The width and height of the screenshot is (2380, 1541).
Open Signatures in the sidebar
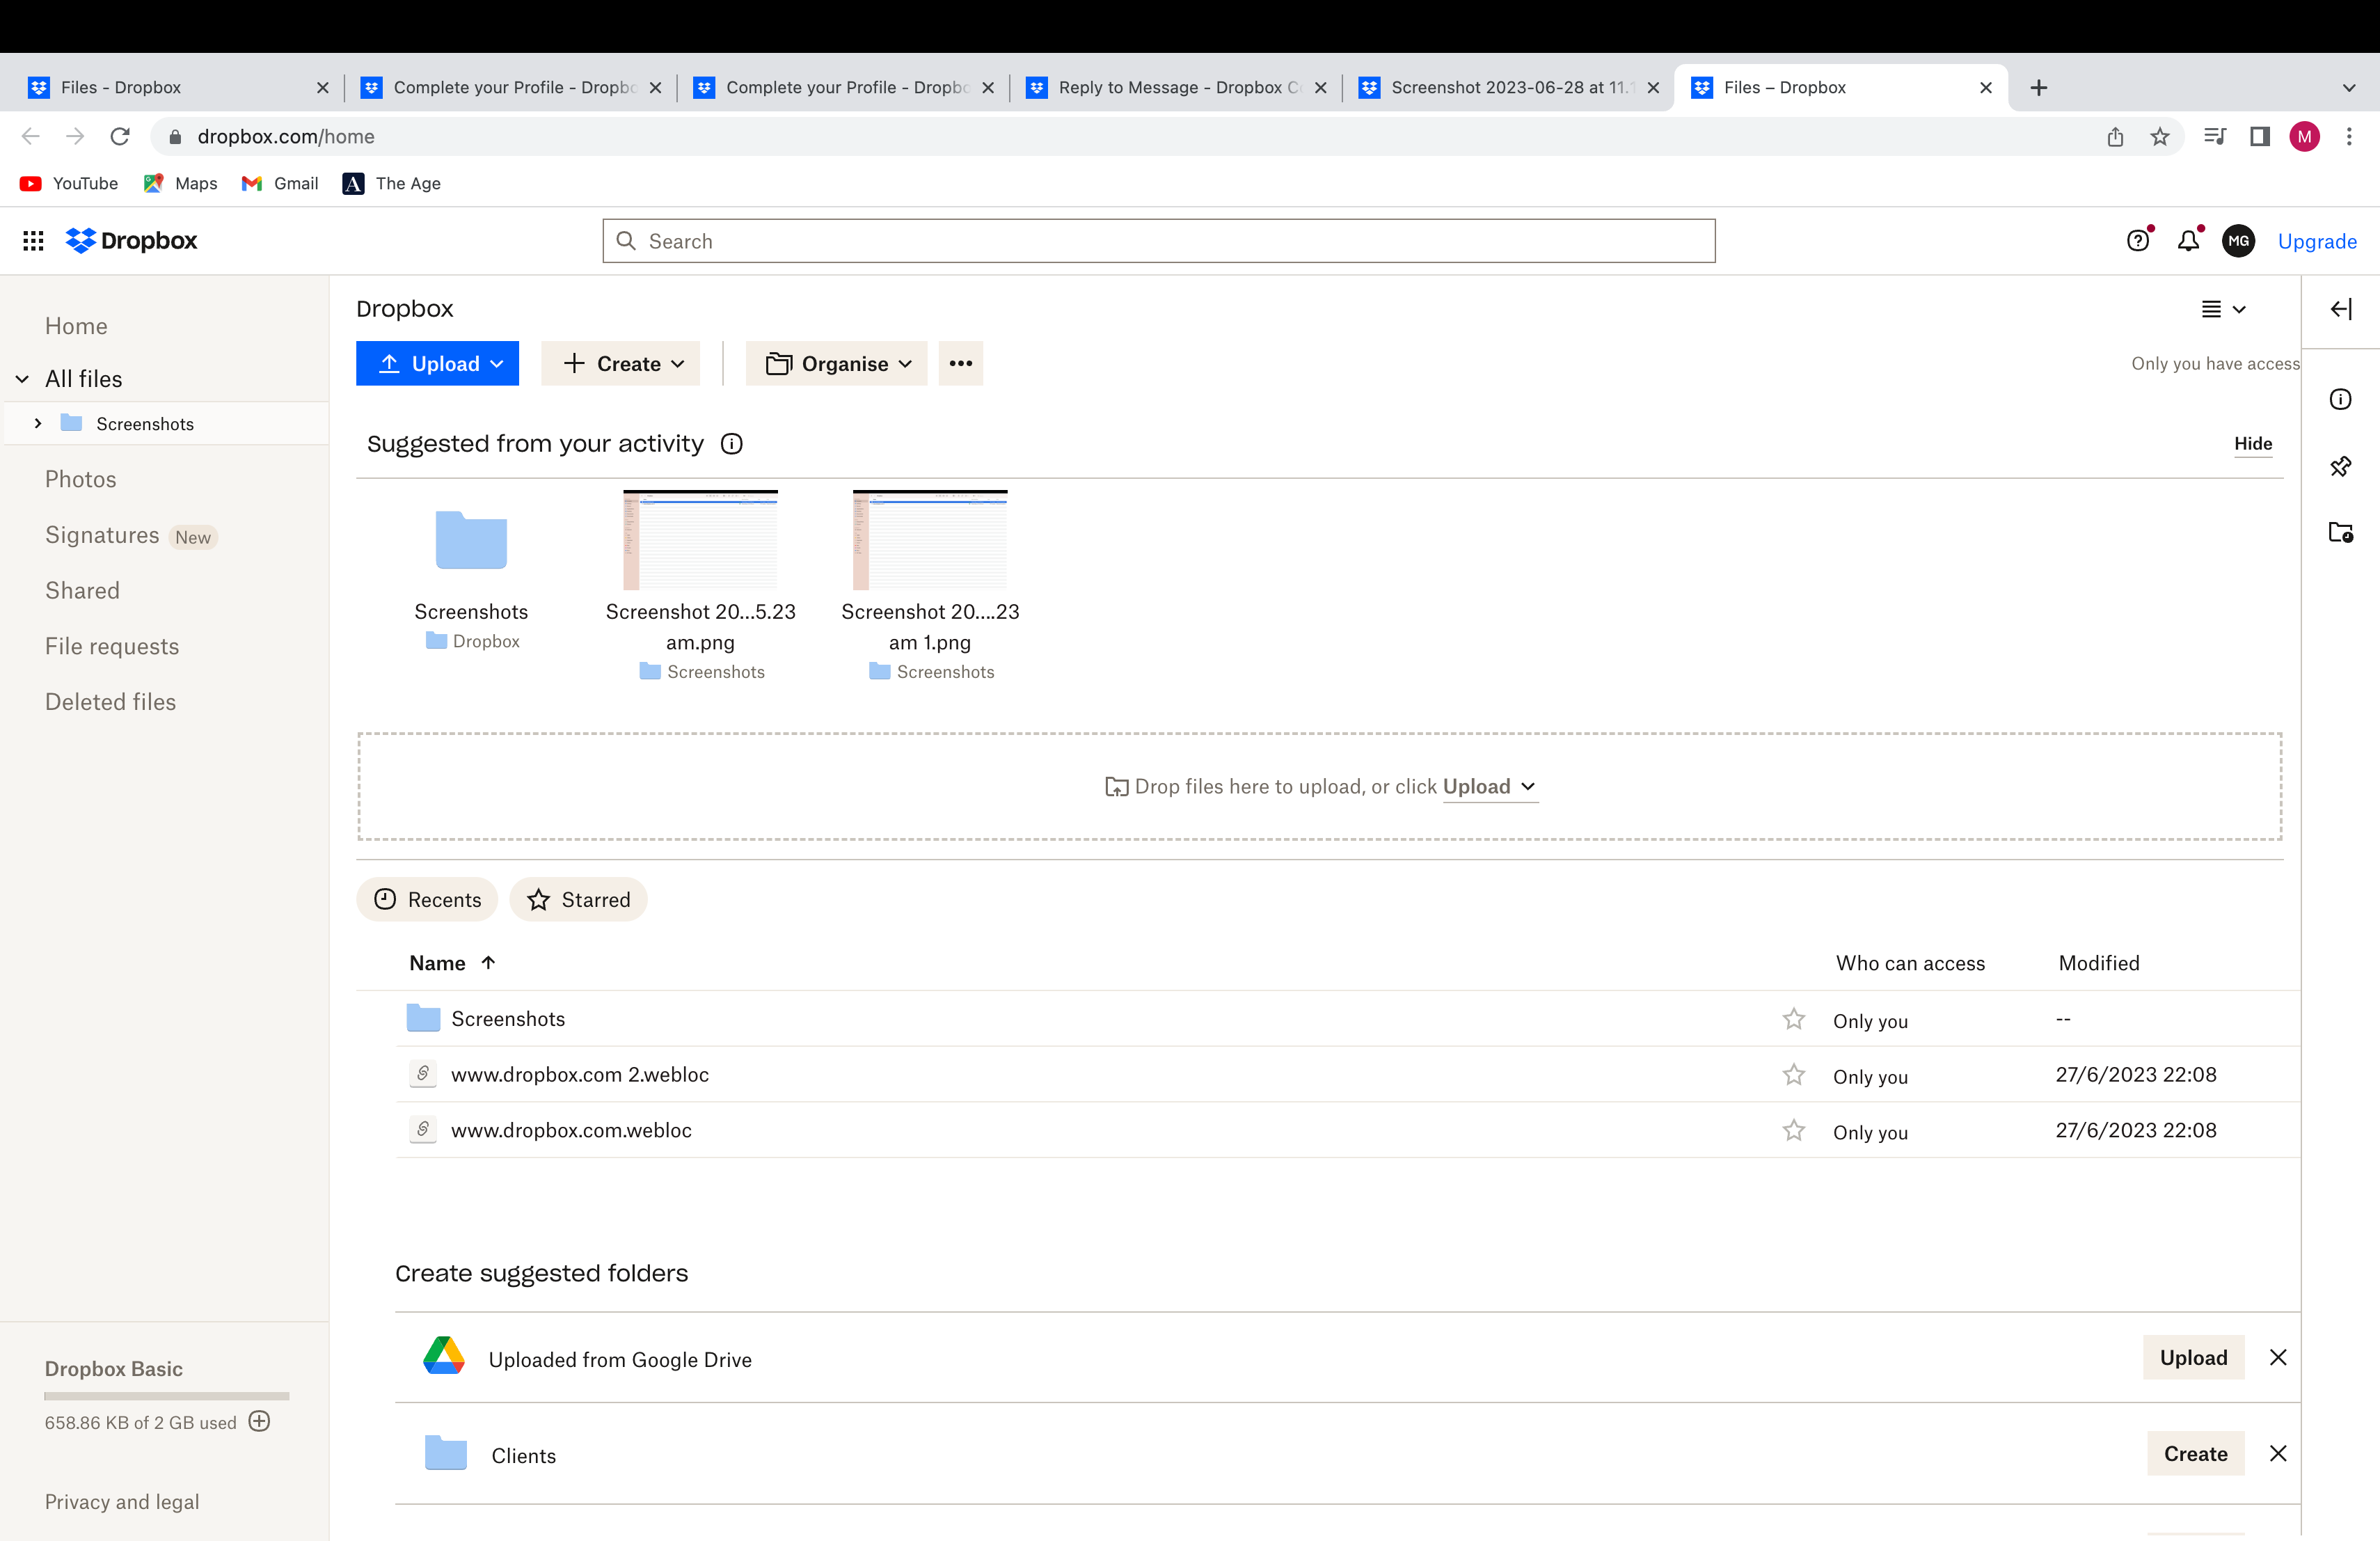[x=102, y=536]
